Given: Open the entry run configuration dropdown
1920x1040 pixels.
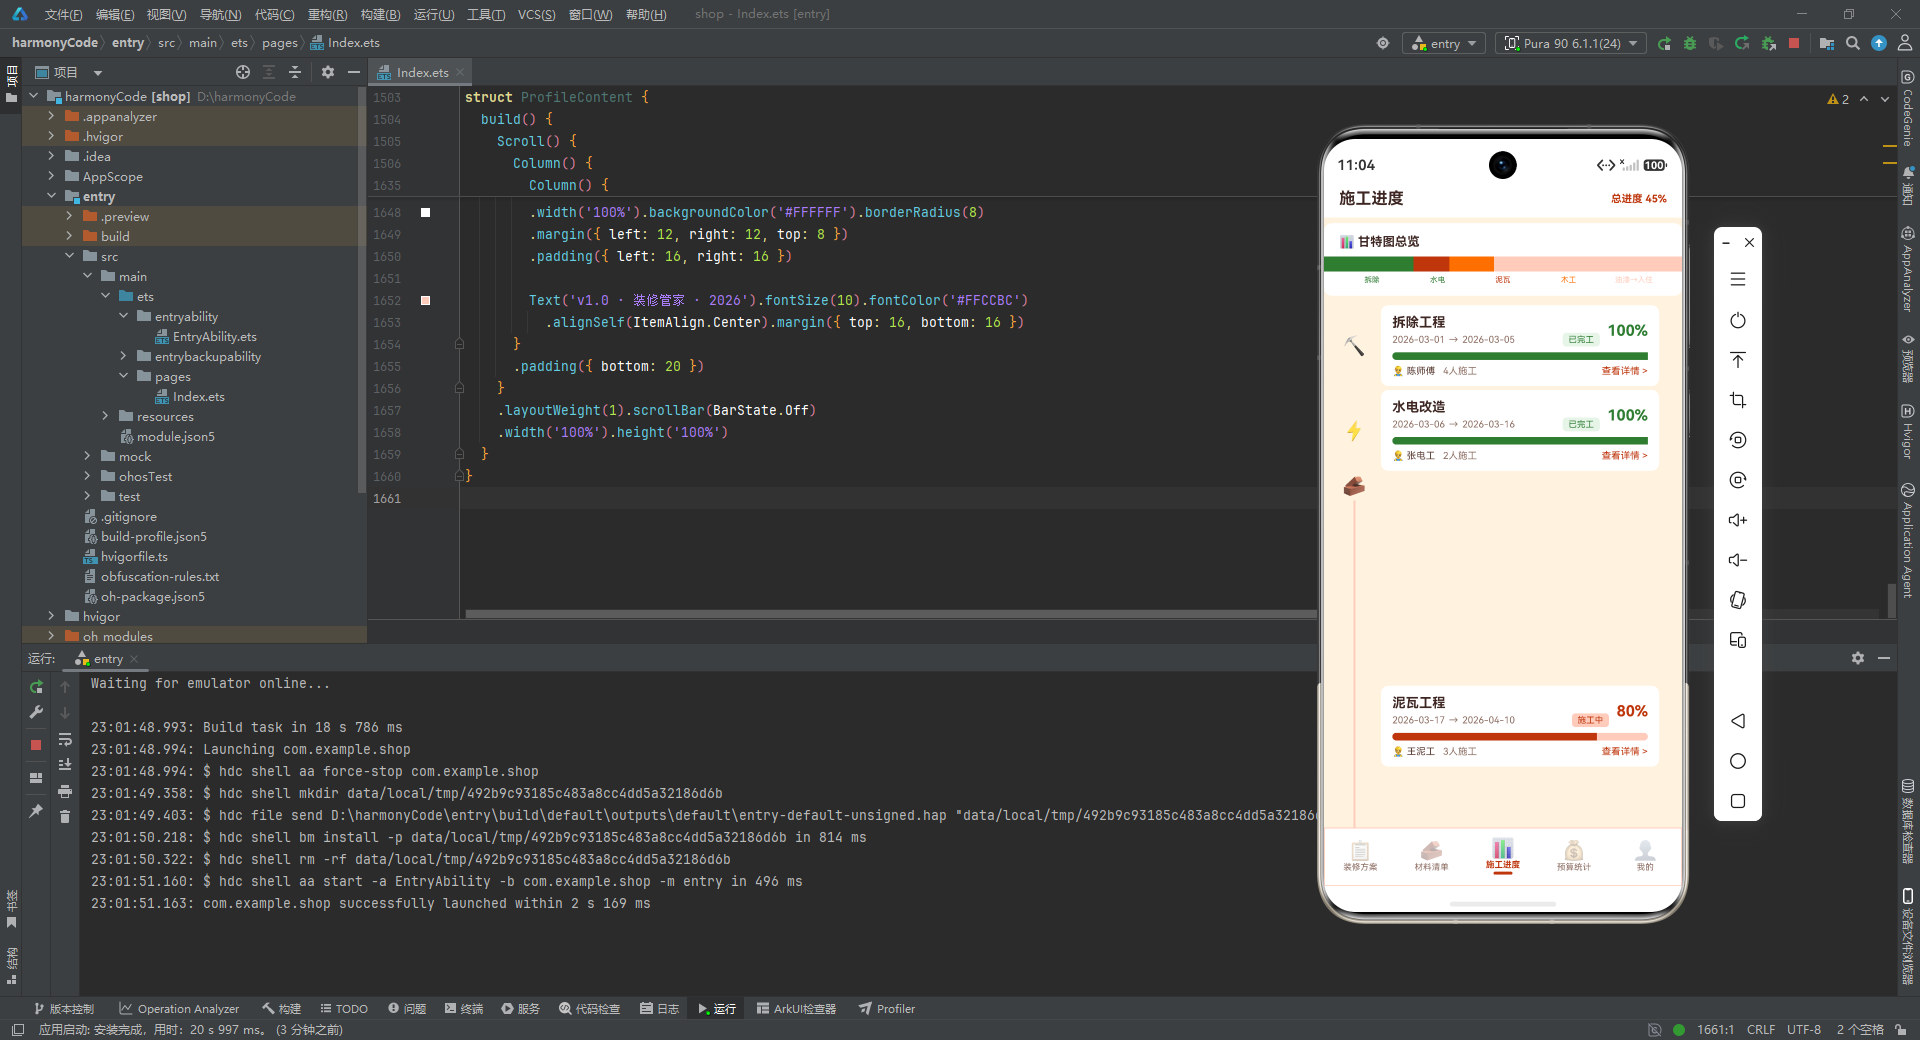Looking at the screenshot, I should pyautogui.click(x=1445, y=43).
